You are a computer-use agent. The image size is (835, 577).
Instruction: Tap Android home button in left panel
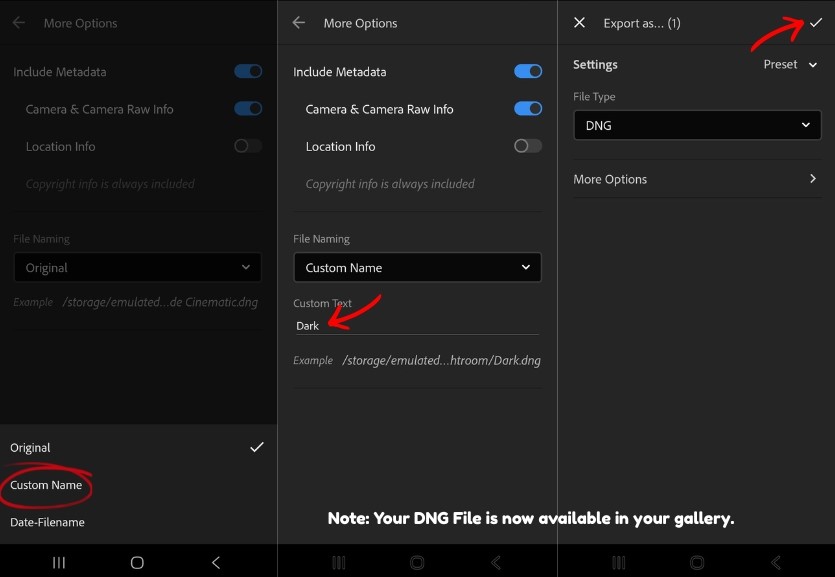tap(137, 562)
